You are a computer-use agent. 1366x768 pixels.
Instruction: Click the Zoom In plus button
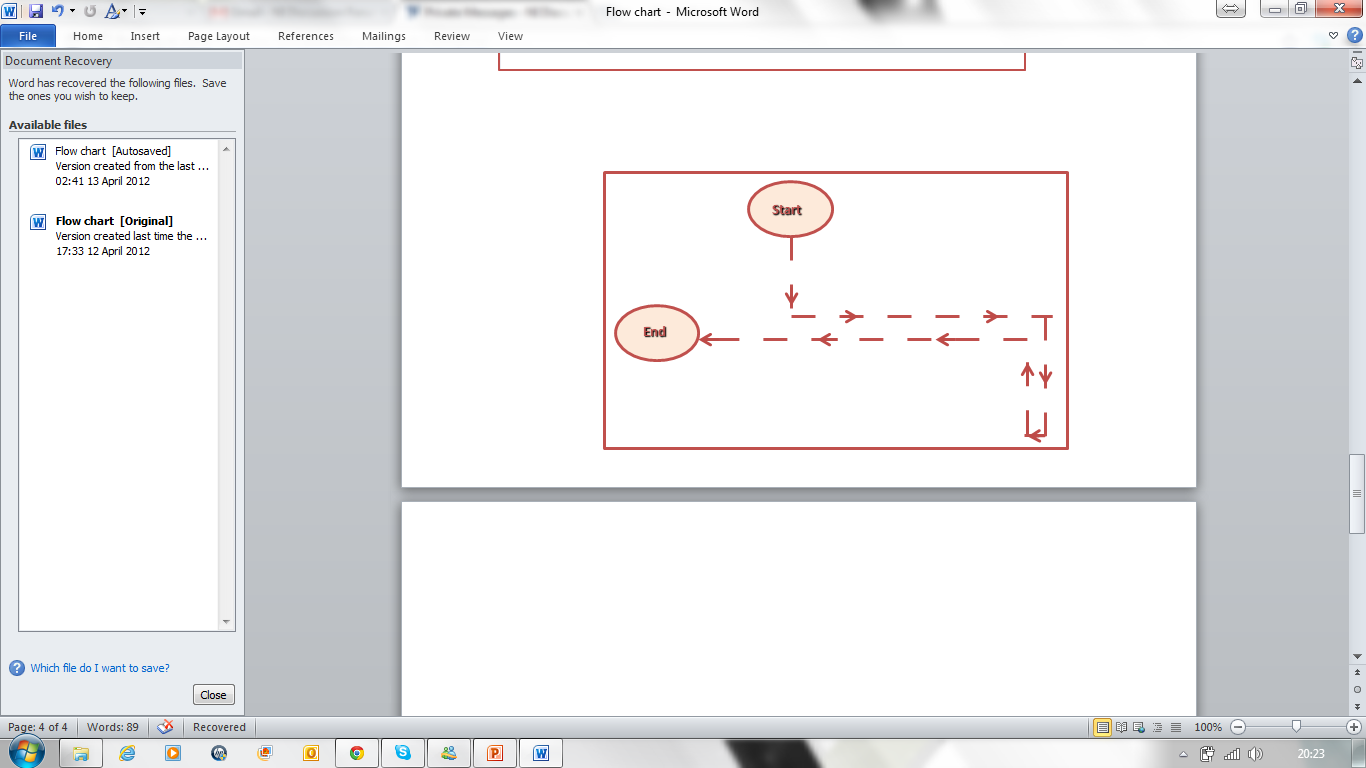point(1354,727)
